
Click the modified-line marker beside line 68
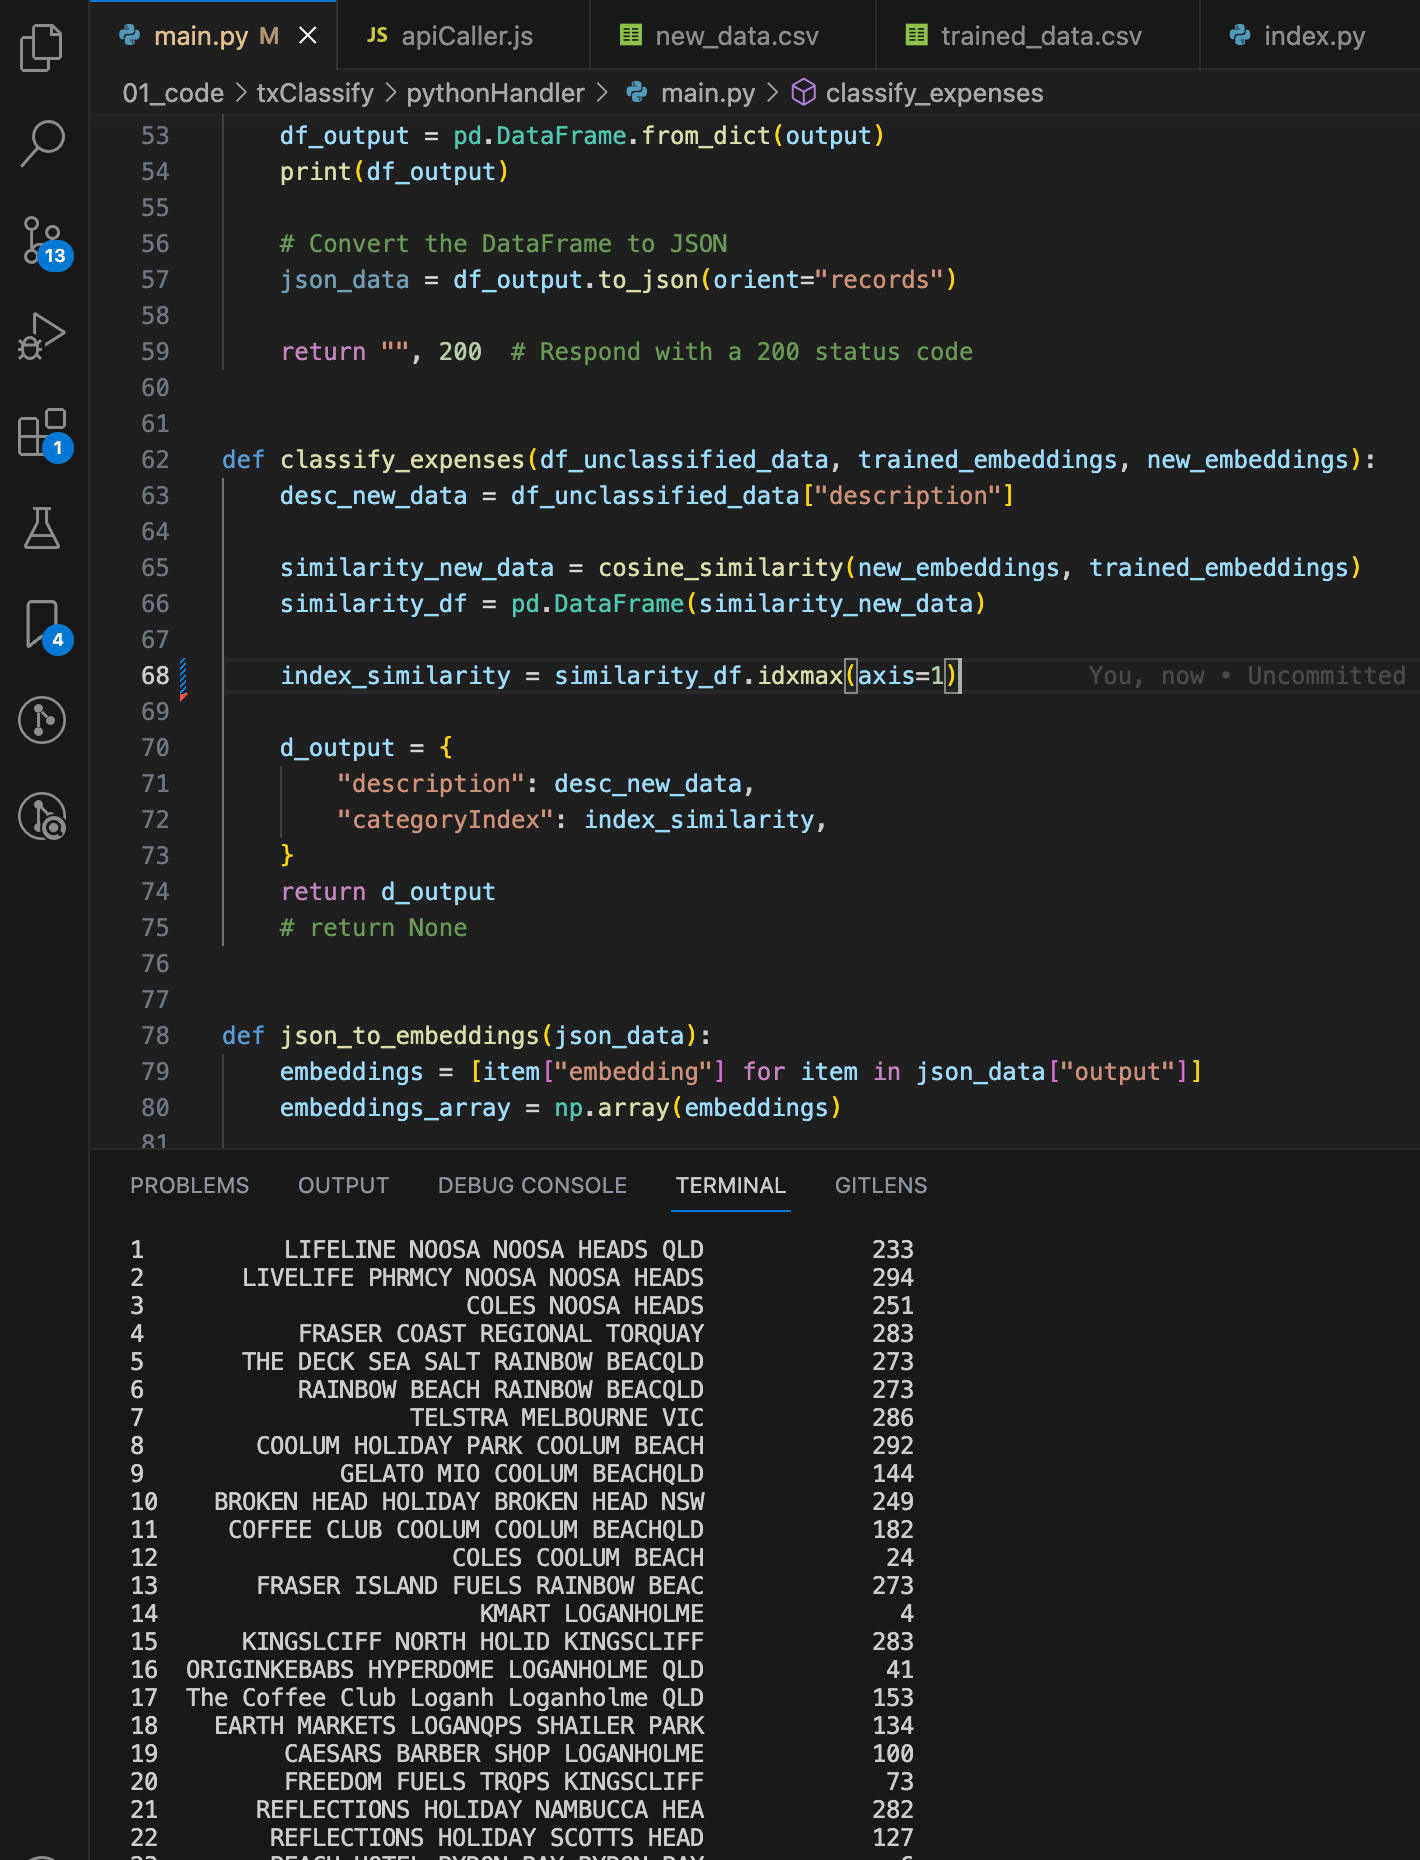point(183,678)
